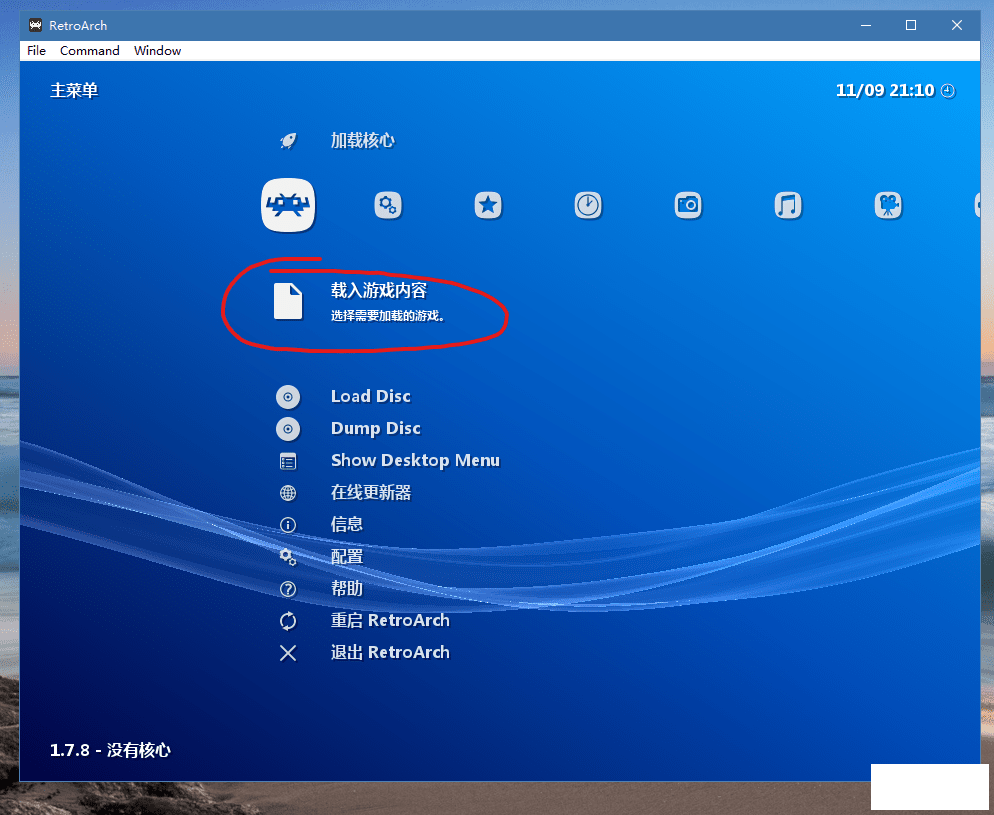Open the Video camcorder tab icon
This screenshot has width=994, height=815.
point(888,205)
